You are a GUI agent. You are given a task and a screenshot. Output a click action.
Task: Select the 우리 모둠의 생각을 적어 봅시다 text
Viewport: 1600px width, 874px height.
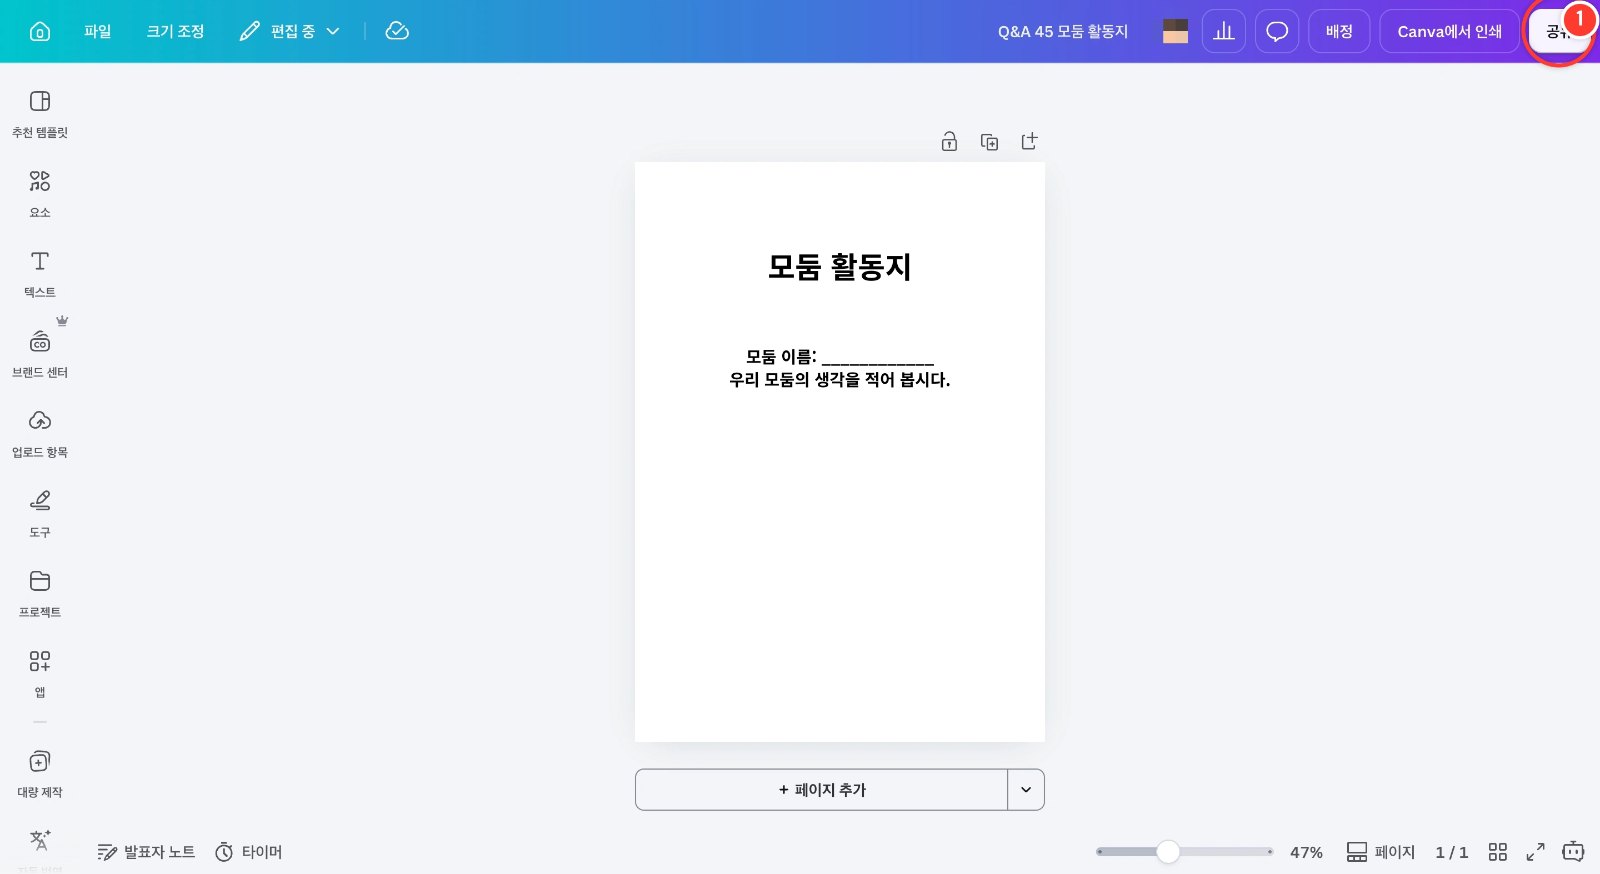click(840, 380)
